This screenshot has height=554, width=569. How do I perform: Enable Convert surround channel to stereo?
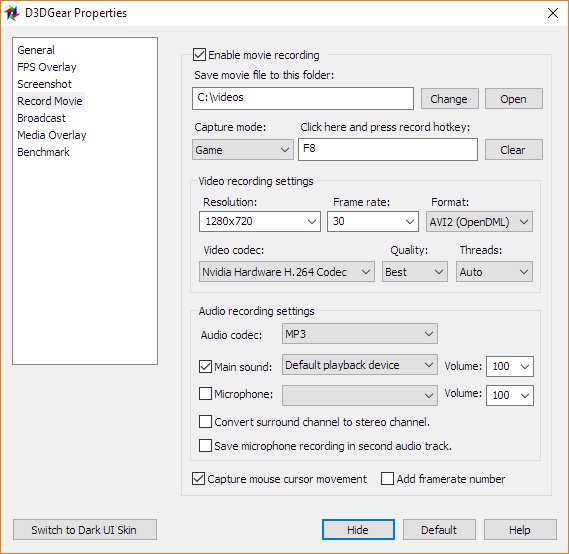tap(205, 422)
